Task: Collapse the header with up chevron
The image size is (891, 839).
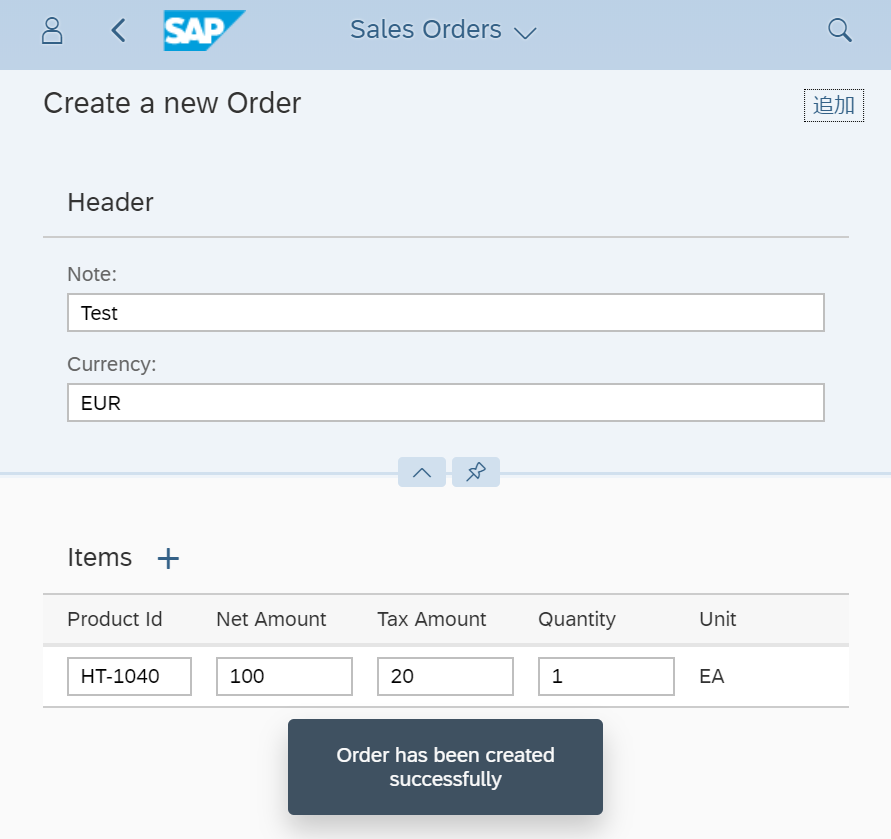Action: [x=422, y=472]
